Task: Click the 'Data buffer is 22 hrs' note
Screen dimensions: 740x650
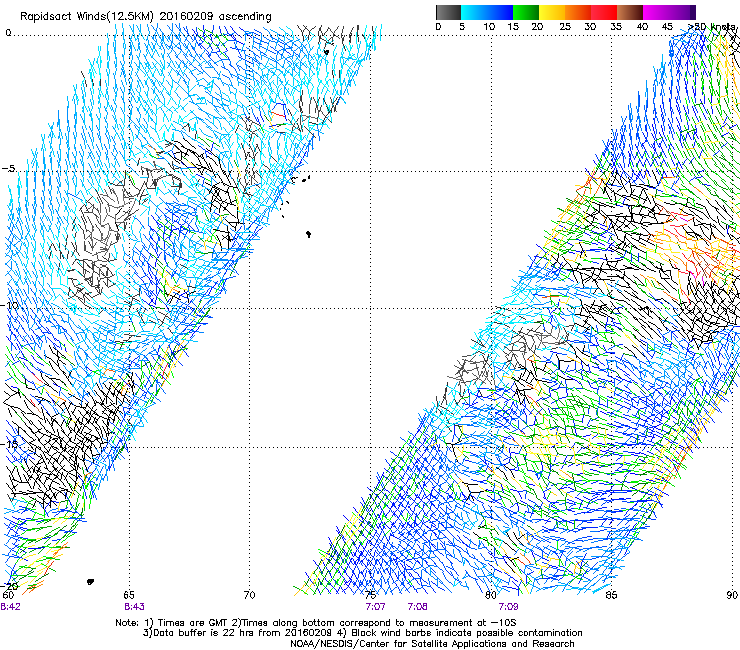Action: [x=363, y=633]
